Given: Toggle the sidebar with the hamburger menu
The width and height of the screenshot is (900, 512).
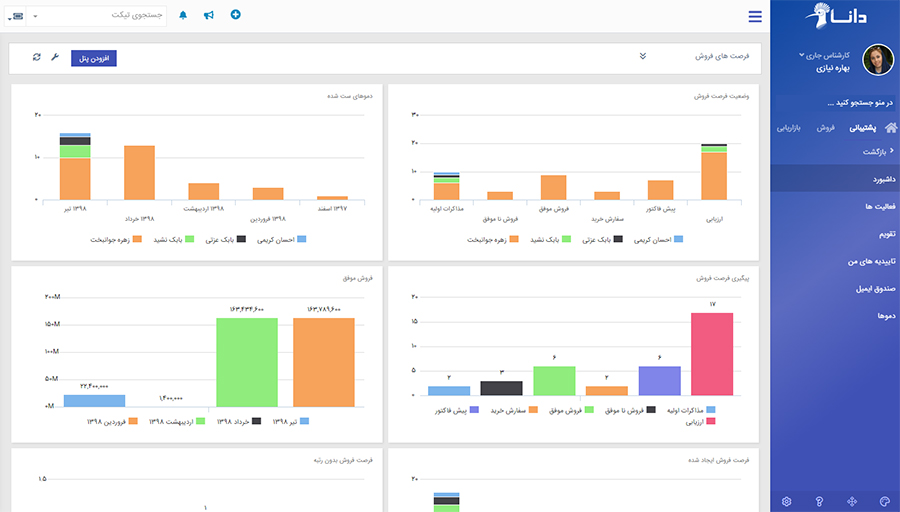Looking at the screenshot, I should (x=754, y=16).
